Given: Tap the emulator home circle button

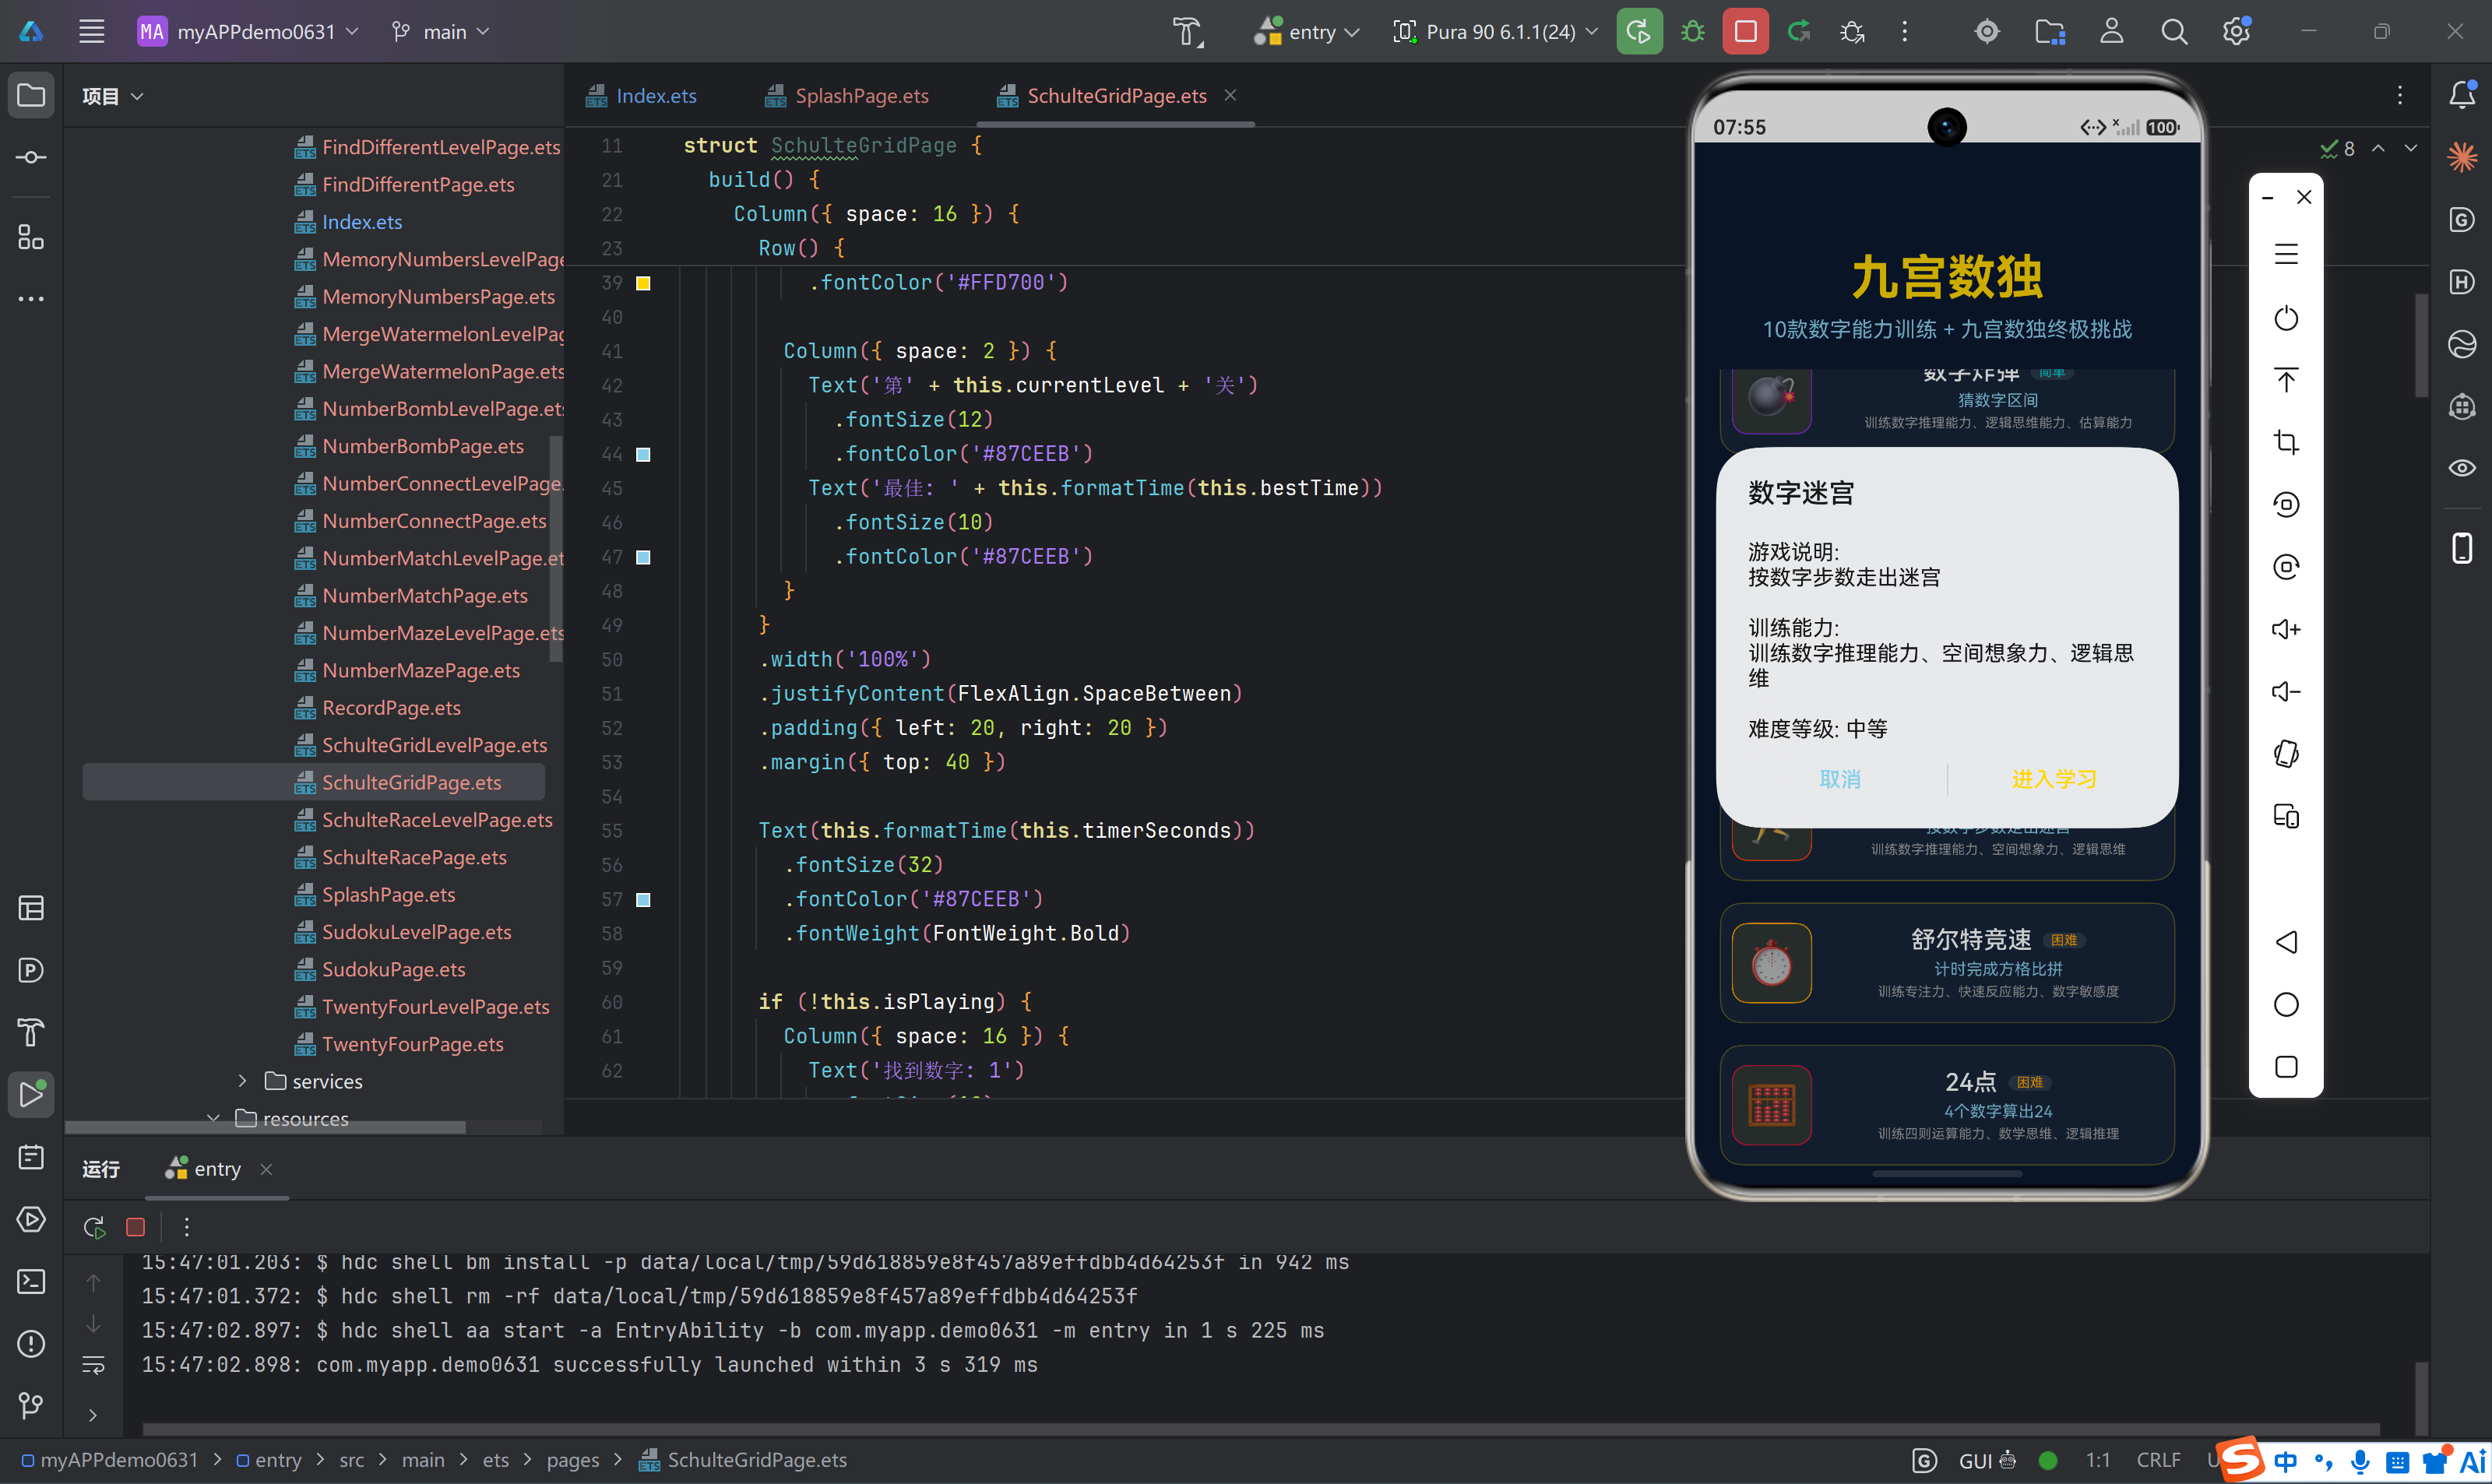Looking at the screenshot, I should [x=2286, y=1004].
